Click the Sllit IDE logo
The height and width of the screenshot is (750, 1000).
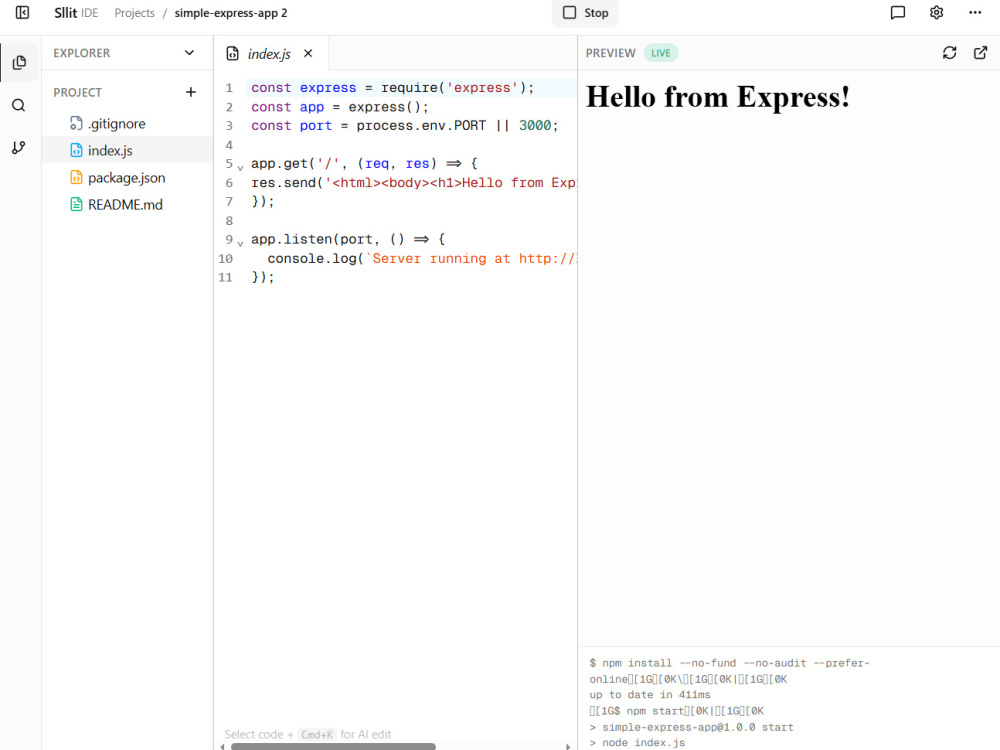click(x=76, y=13)
